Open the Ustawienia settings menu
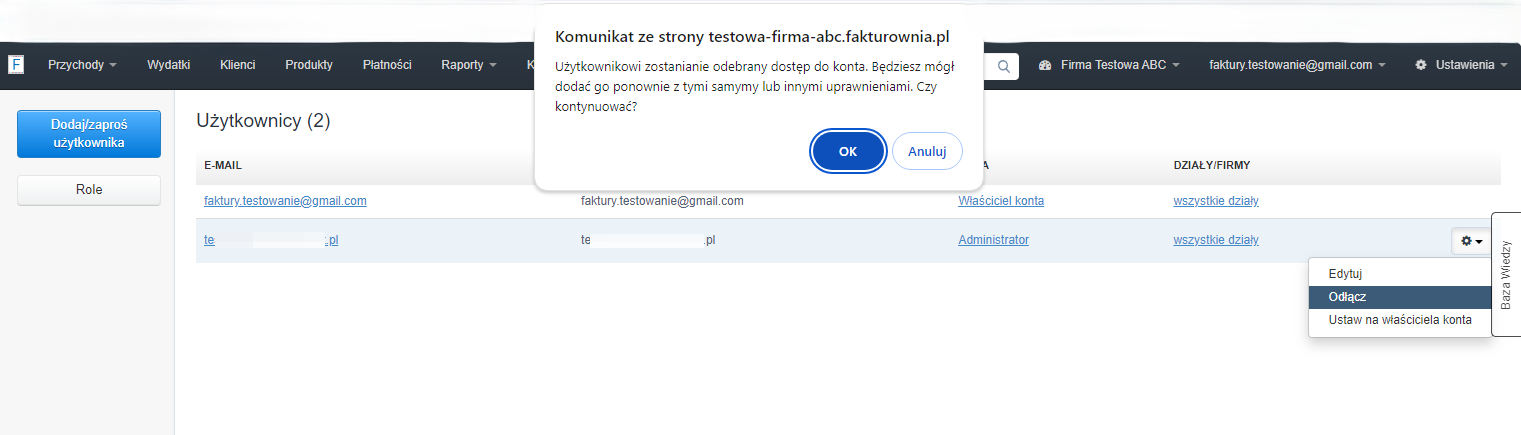1521x435 pixels. pos(1461,65)
